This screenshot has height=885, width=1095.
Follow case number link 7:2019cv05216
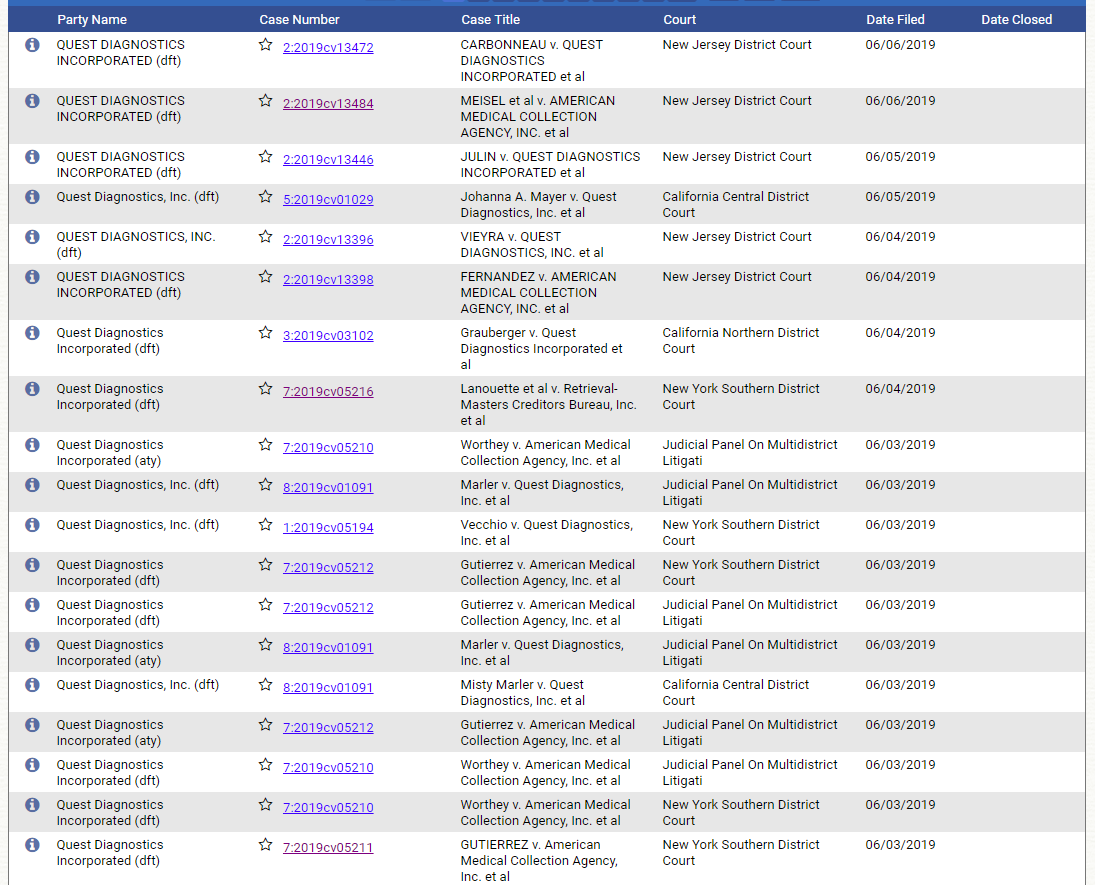click(328, 391)
